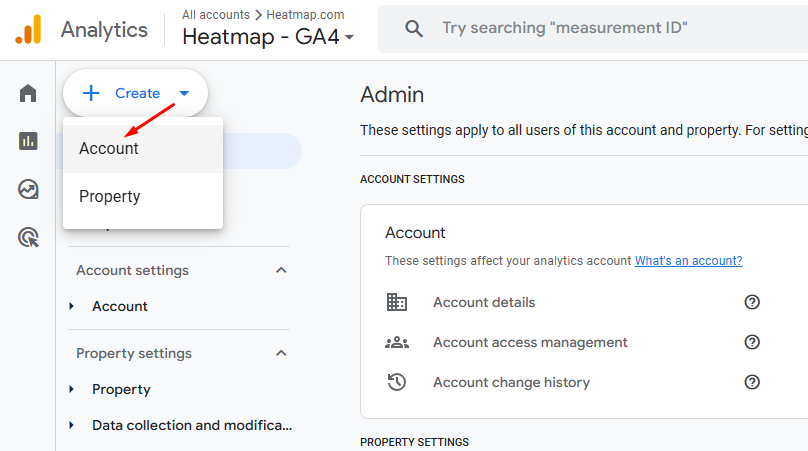The width and height of the screenshot is (808, 451).
Task: Open the Explore icon in sidebar
Action: click(28, 189)
